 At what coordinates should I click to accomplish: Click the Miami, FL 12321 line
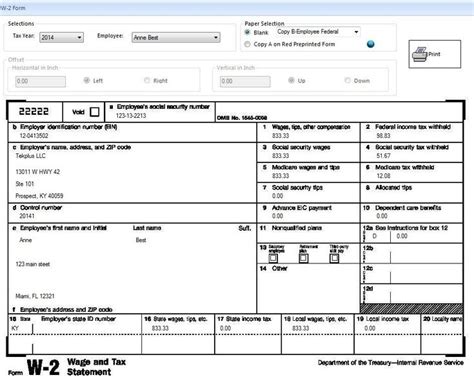[35, 296]
